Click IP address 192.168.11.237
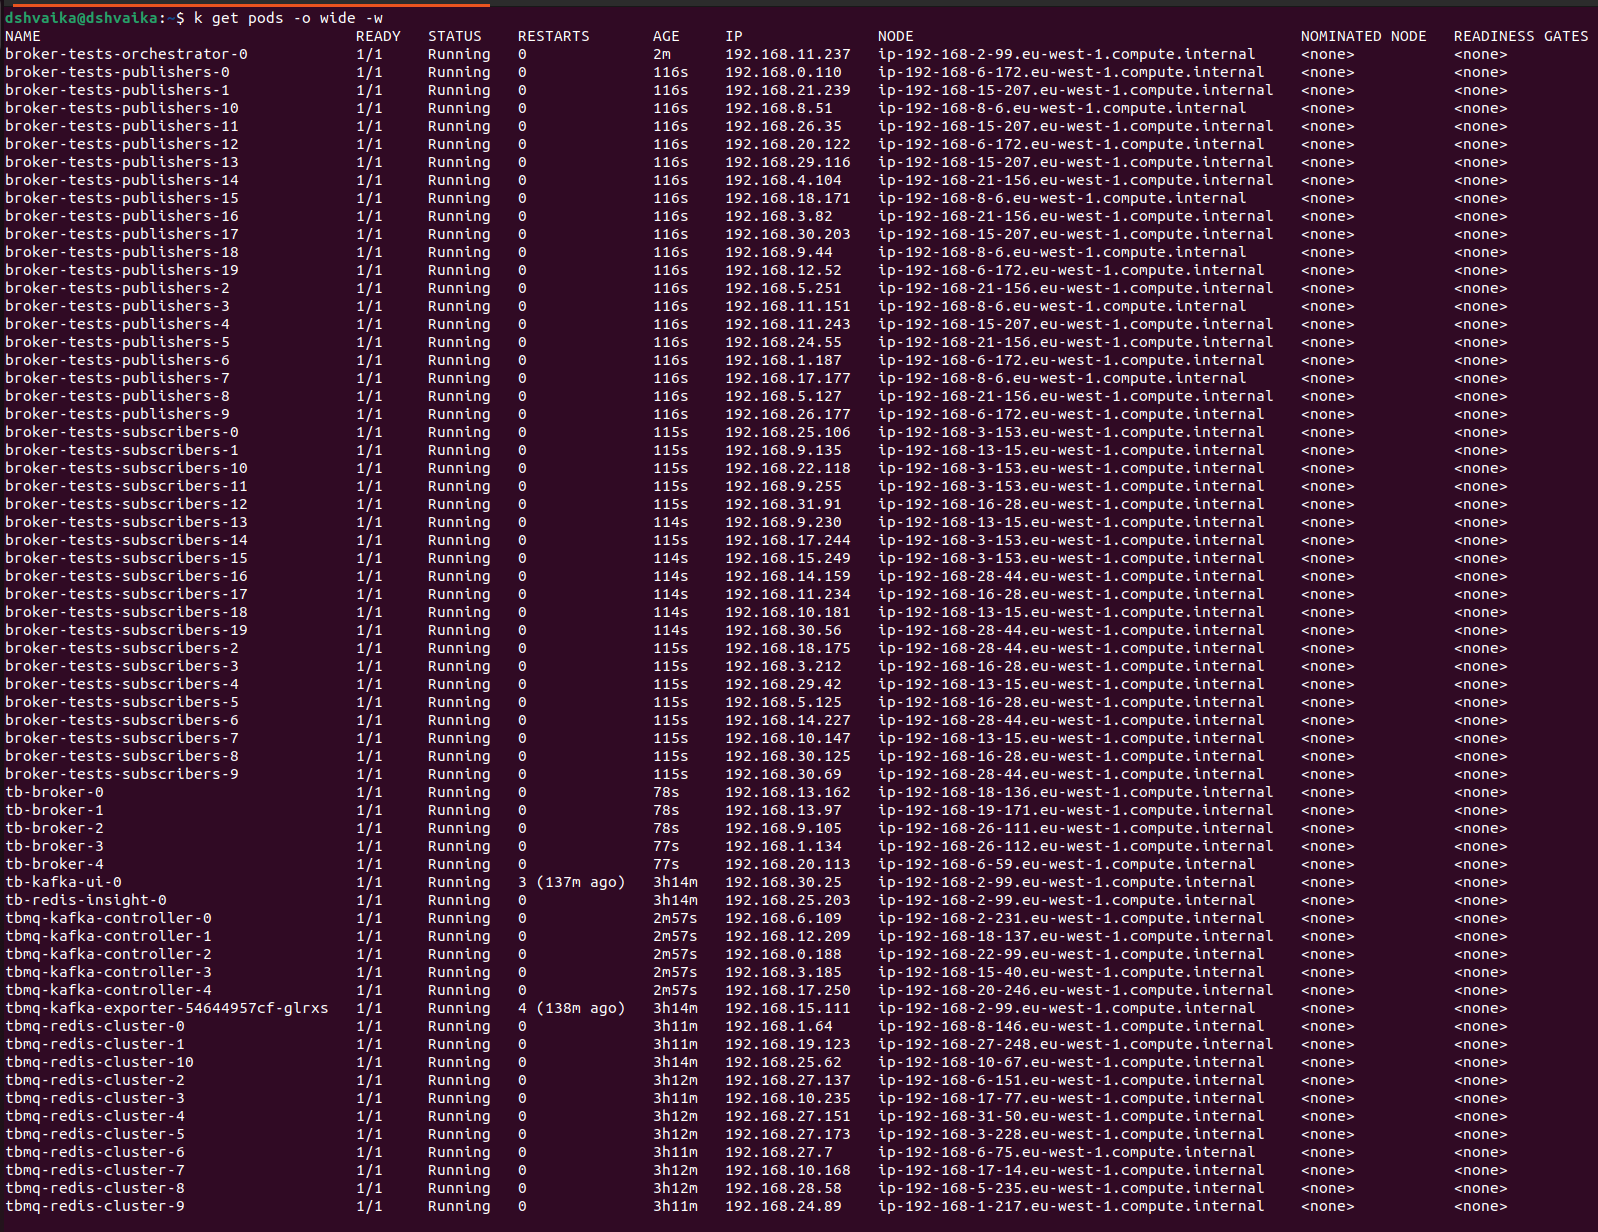The image size is (1598, 1232). click(x=787, y=54)
